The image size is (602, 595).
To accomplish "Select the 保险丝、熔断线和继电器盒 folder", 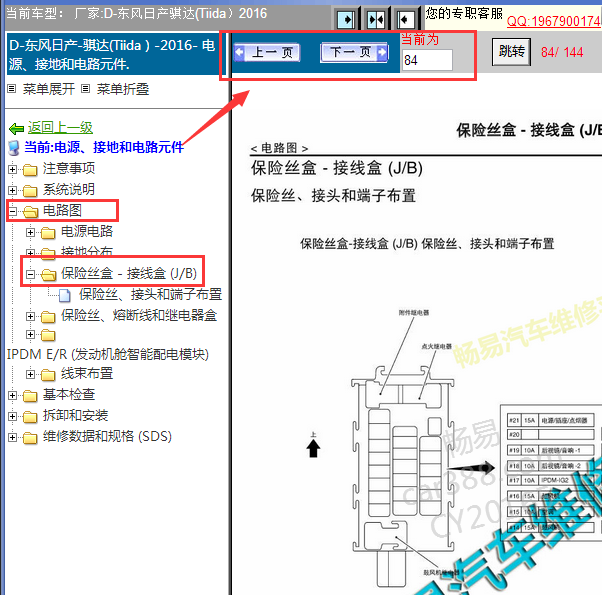I will click(139, 316).
